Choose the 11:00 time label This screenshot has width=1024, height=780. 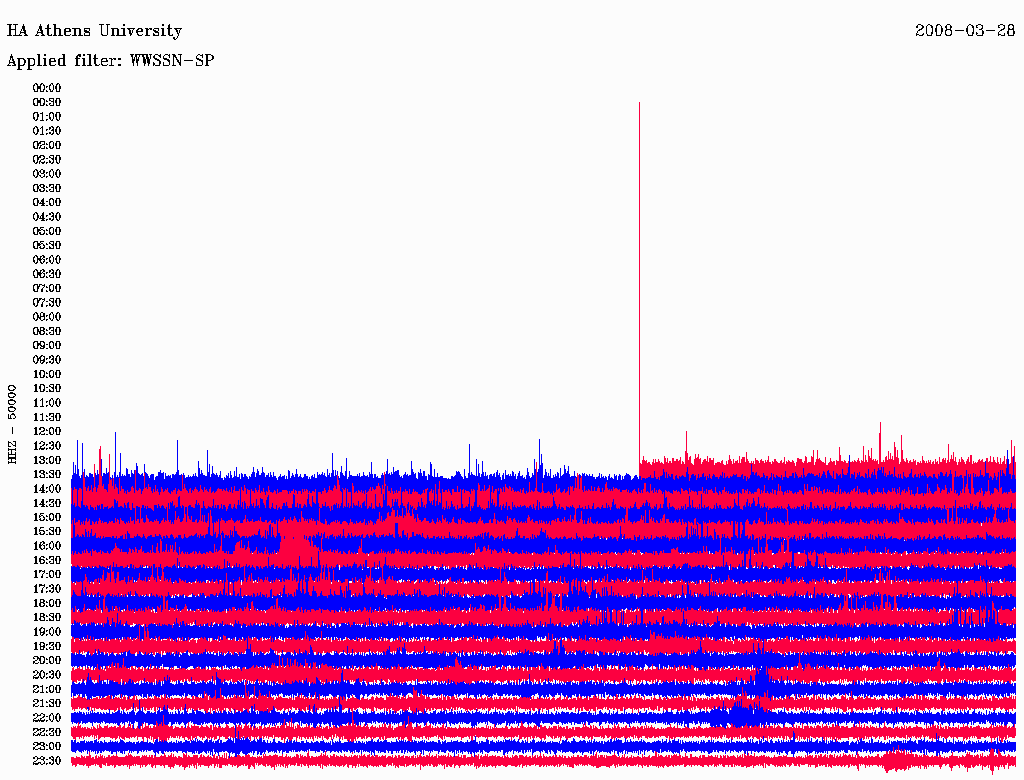point(47,403)
